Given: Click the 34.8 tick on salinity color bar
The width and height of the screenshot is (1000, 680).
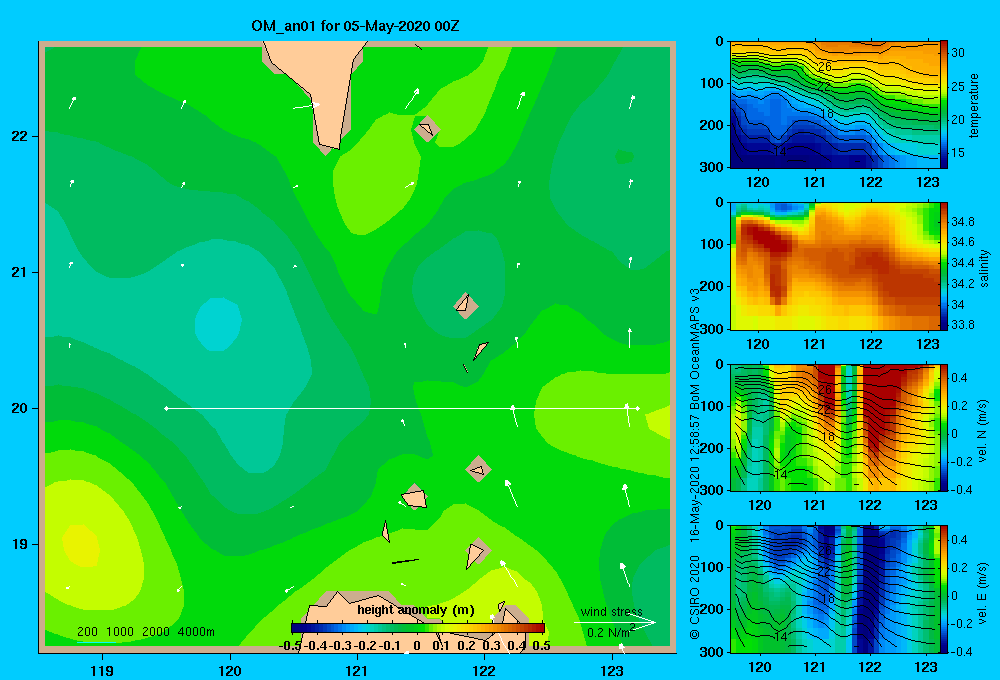Looking at the screenshot, I should 963,222.
